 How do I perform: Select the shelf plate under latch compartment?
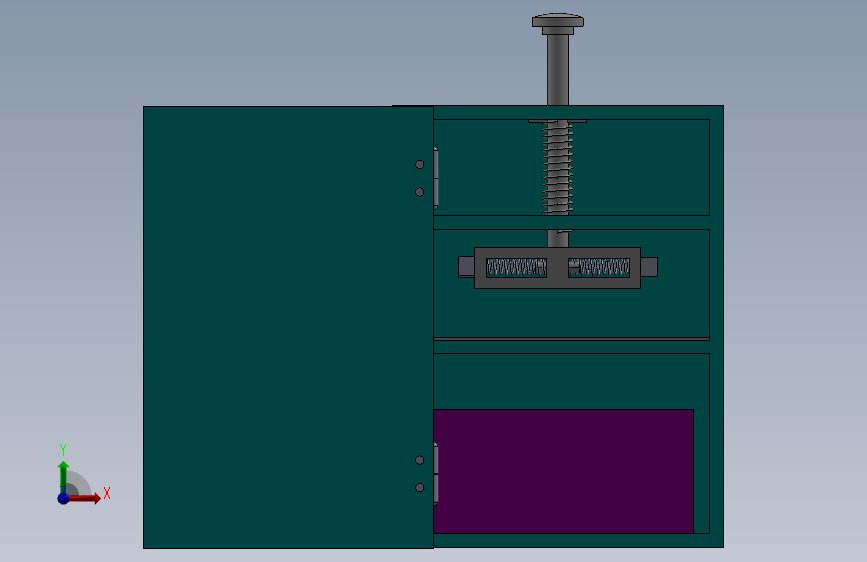tap(572, 339)
